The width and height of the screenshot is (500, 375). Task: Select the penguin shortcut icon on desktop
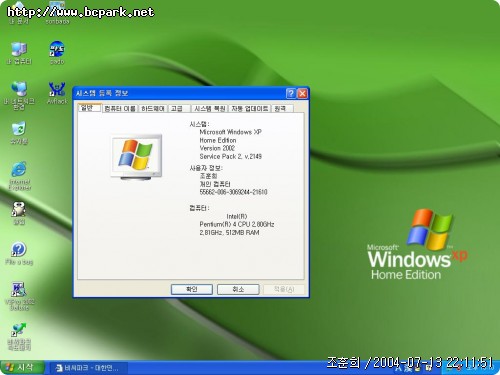(x=19, y=213)
